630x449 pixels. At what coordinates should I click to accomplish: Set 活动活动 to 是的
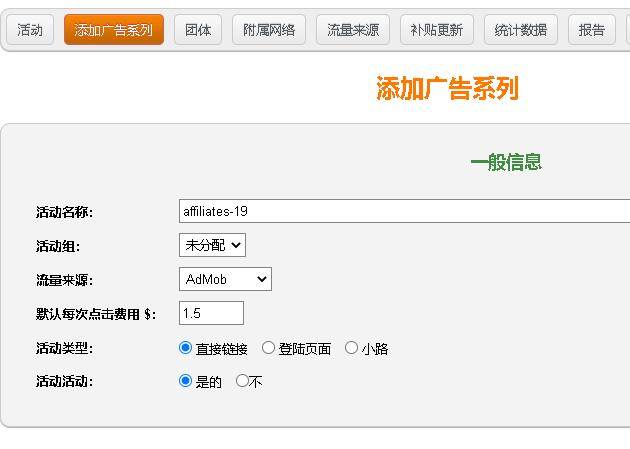click(185, 381)
